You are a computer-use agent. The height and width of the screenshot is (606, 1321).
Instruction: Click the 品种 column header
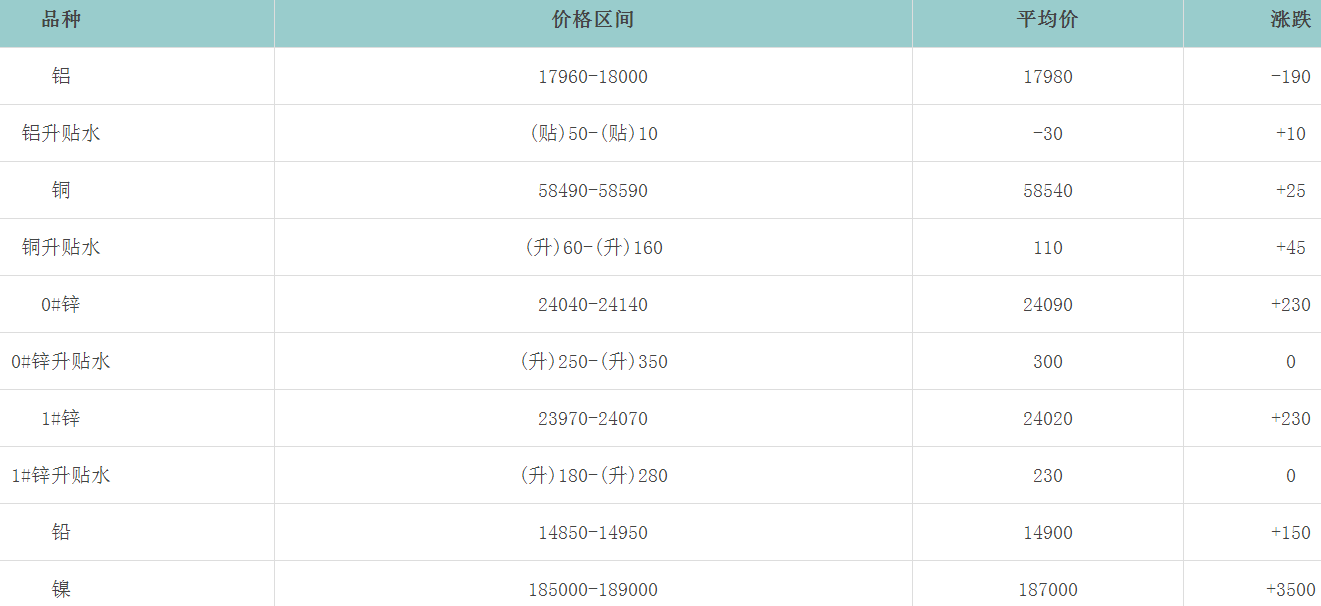tap(61, 20)
